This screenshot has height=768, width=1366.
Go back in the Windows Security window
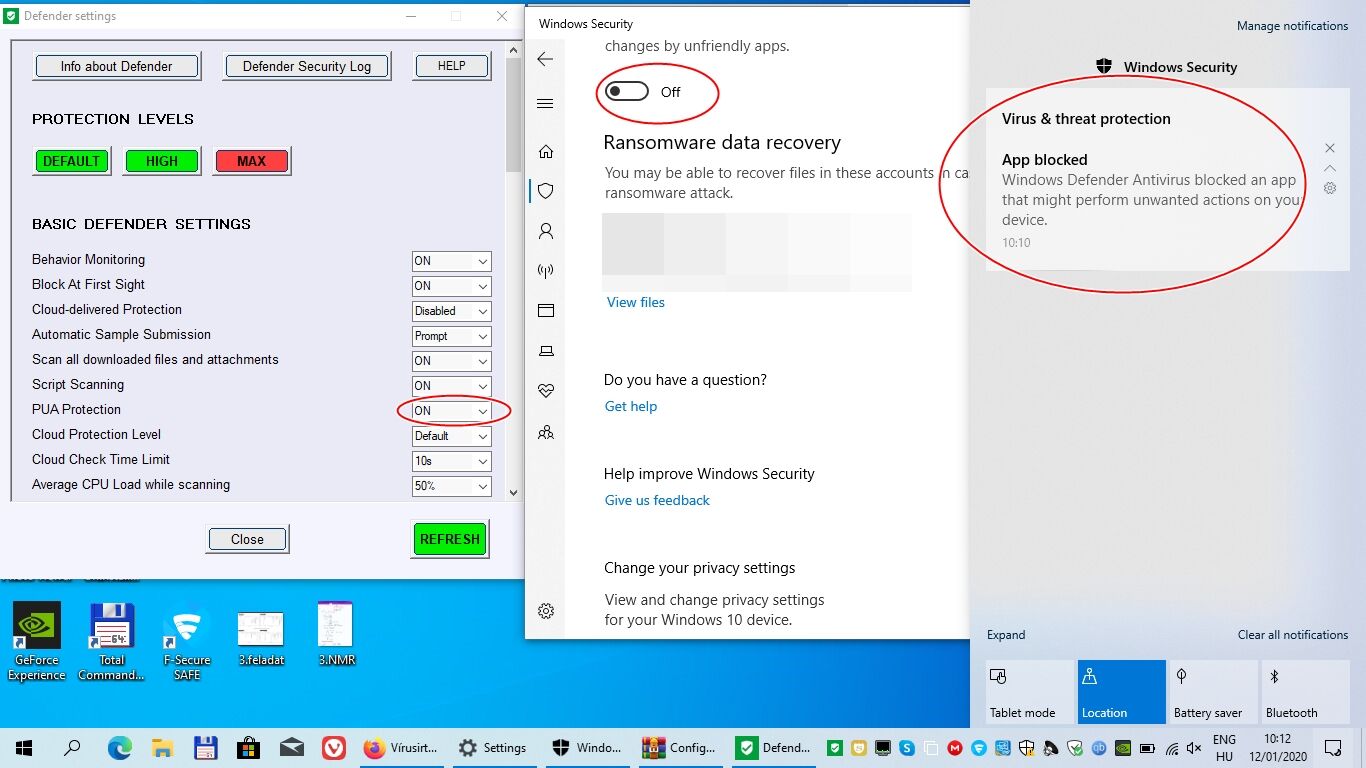pyautogui.click(x=545, y=60)
